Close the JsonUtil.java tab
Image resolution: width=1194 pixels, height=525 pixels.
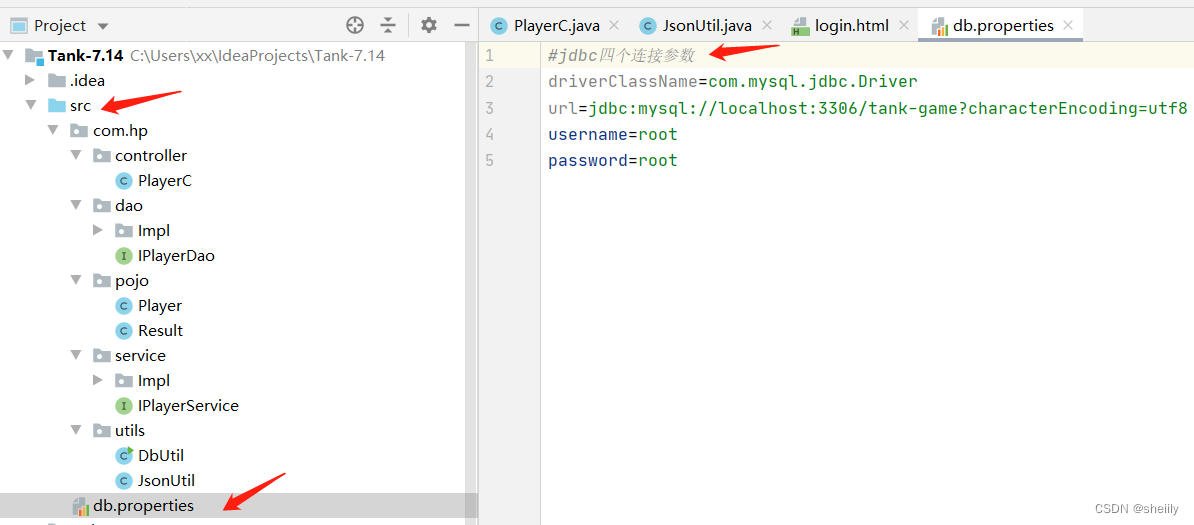pos(767,25)
